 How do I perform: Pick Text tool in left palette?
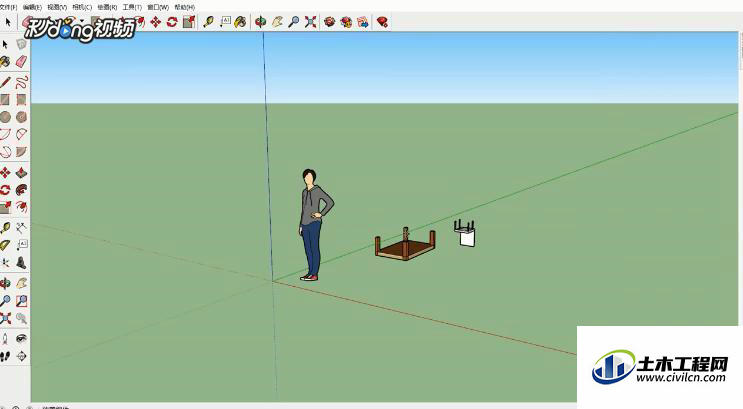[x=21, y=245]
